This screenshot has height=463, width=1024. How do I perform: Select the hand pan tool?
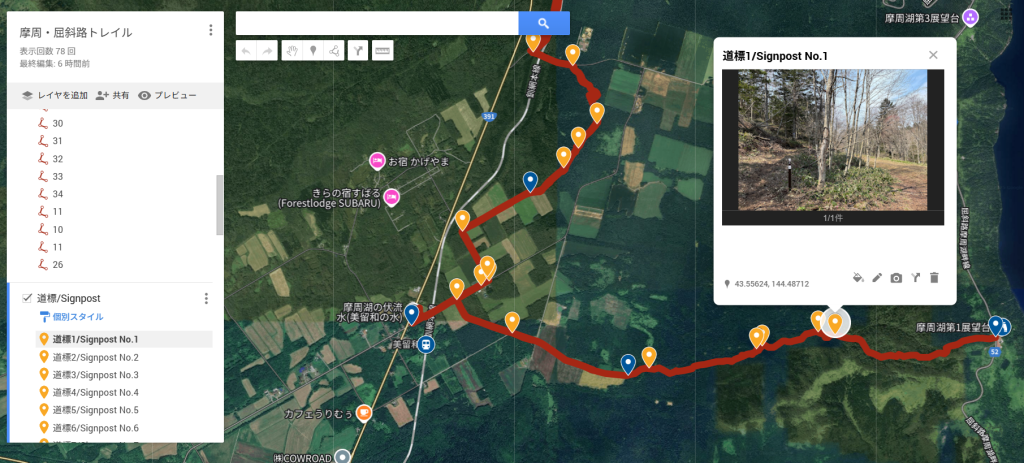(294, 50)
